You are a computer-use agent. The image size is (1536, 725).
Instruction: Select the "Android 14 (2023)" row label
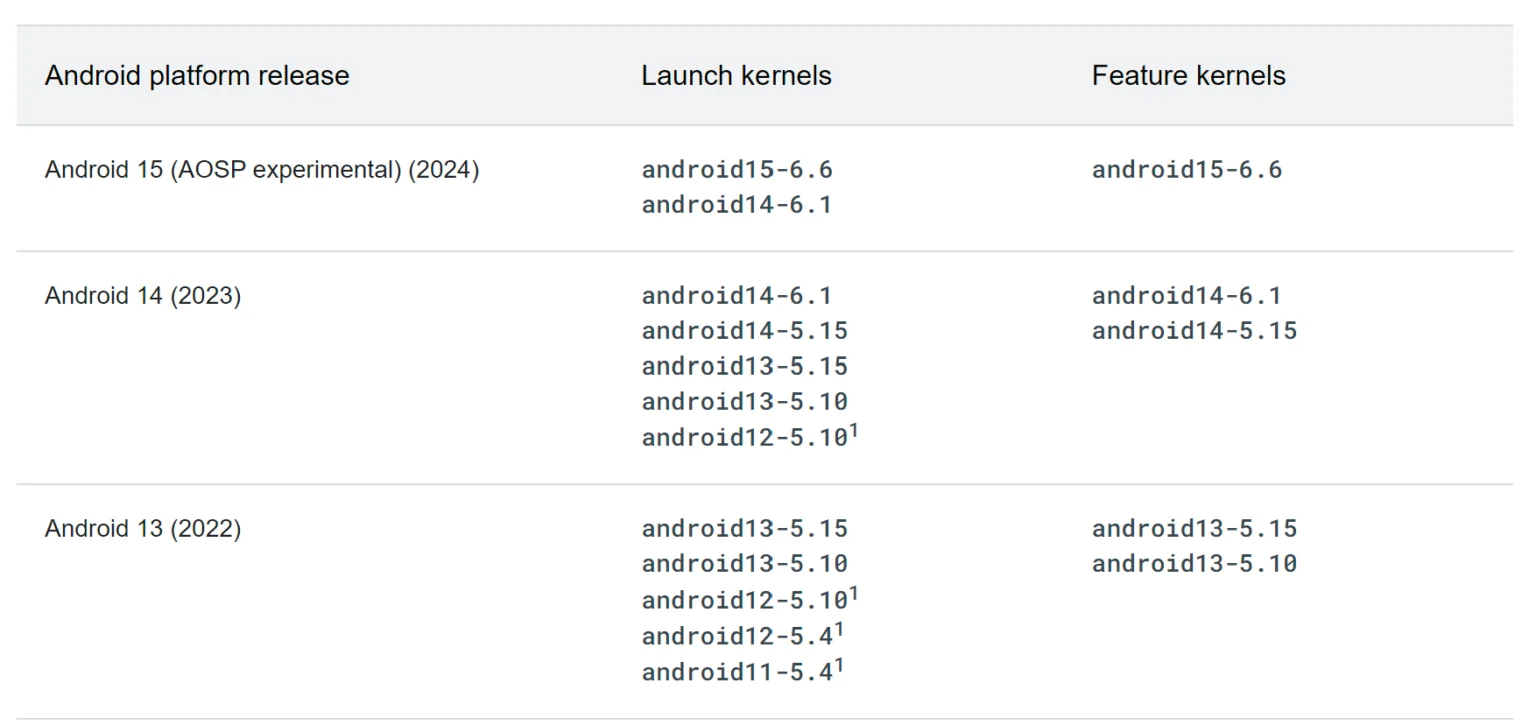point(143,296)
